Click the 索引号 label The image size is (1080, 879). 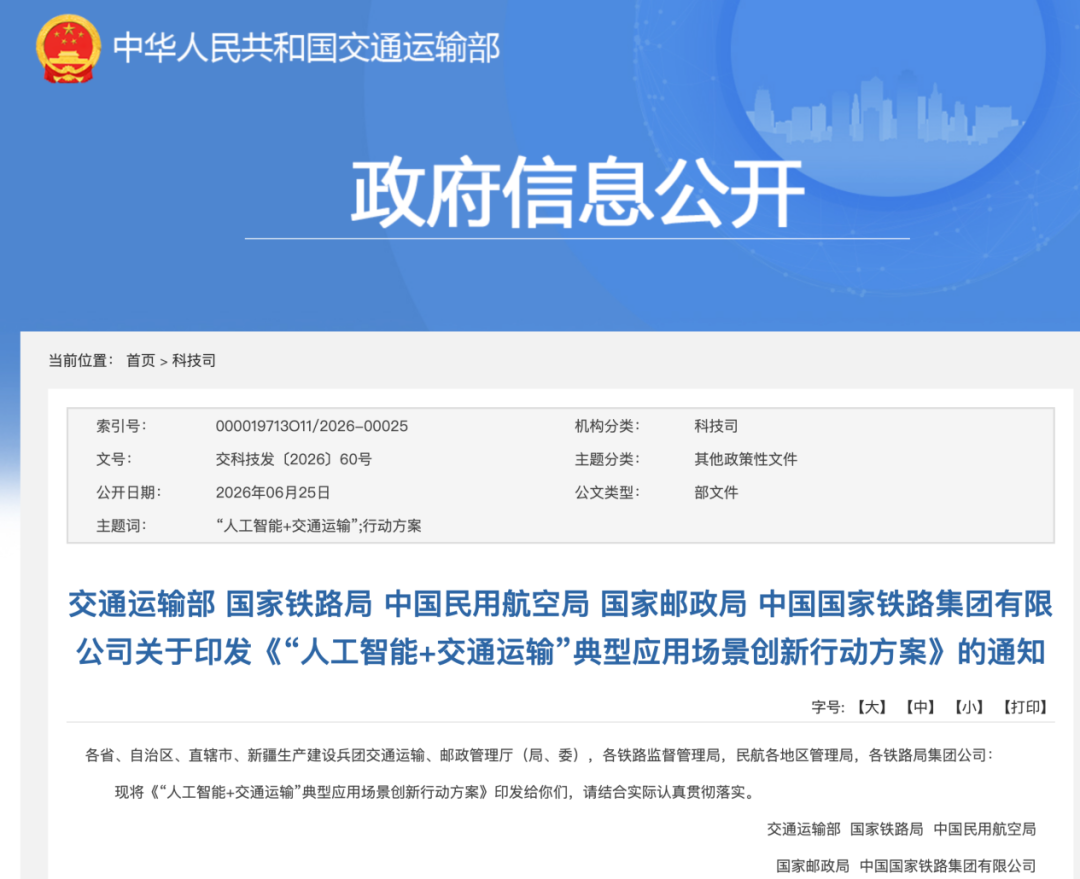pos(121,426)
